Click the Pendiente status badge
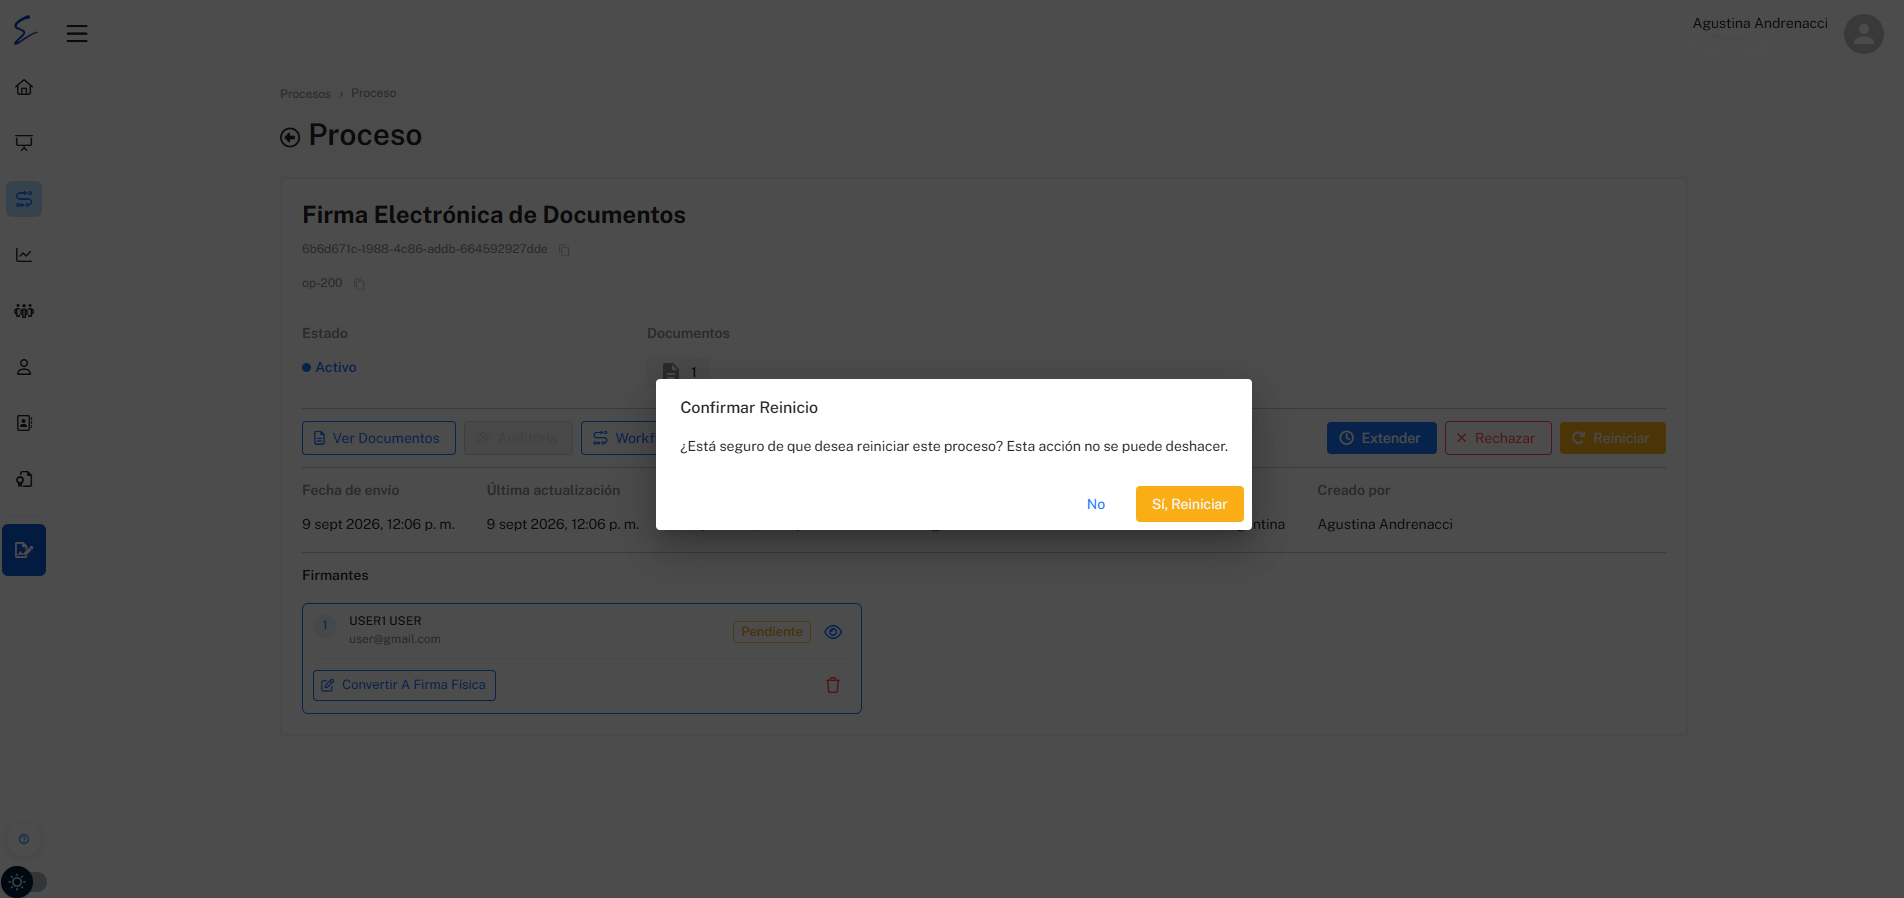 click(x=772, y=632)
